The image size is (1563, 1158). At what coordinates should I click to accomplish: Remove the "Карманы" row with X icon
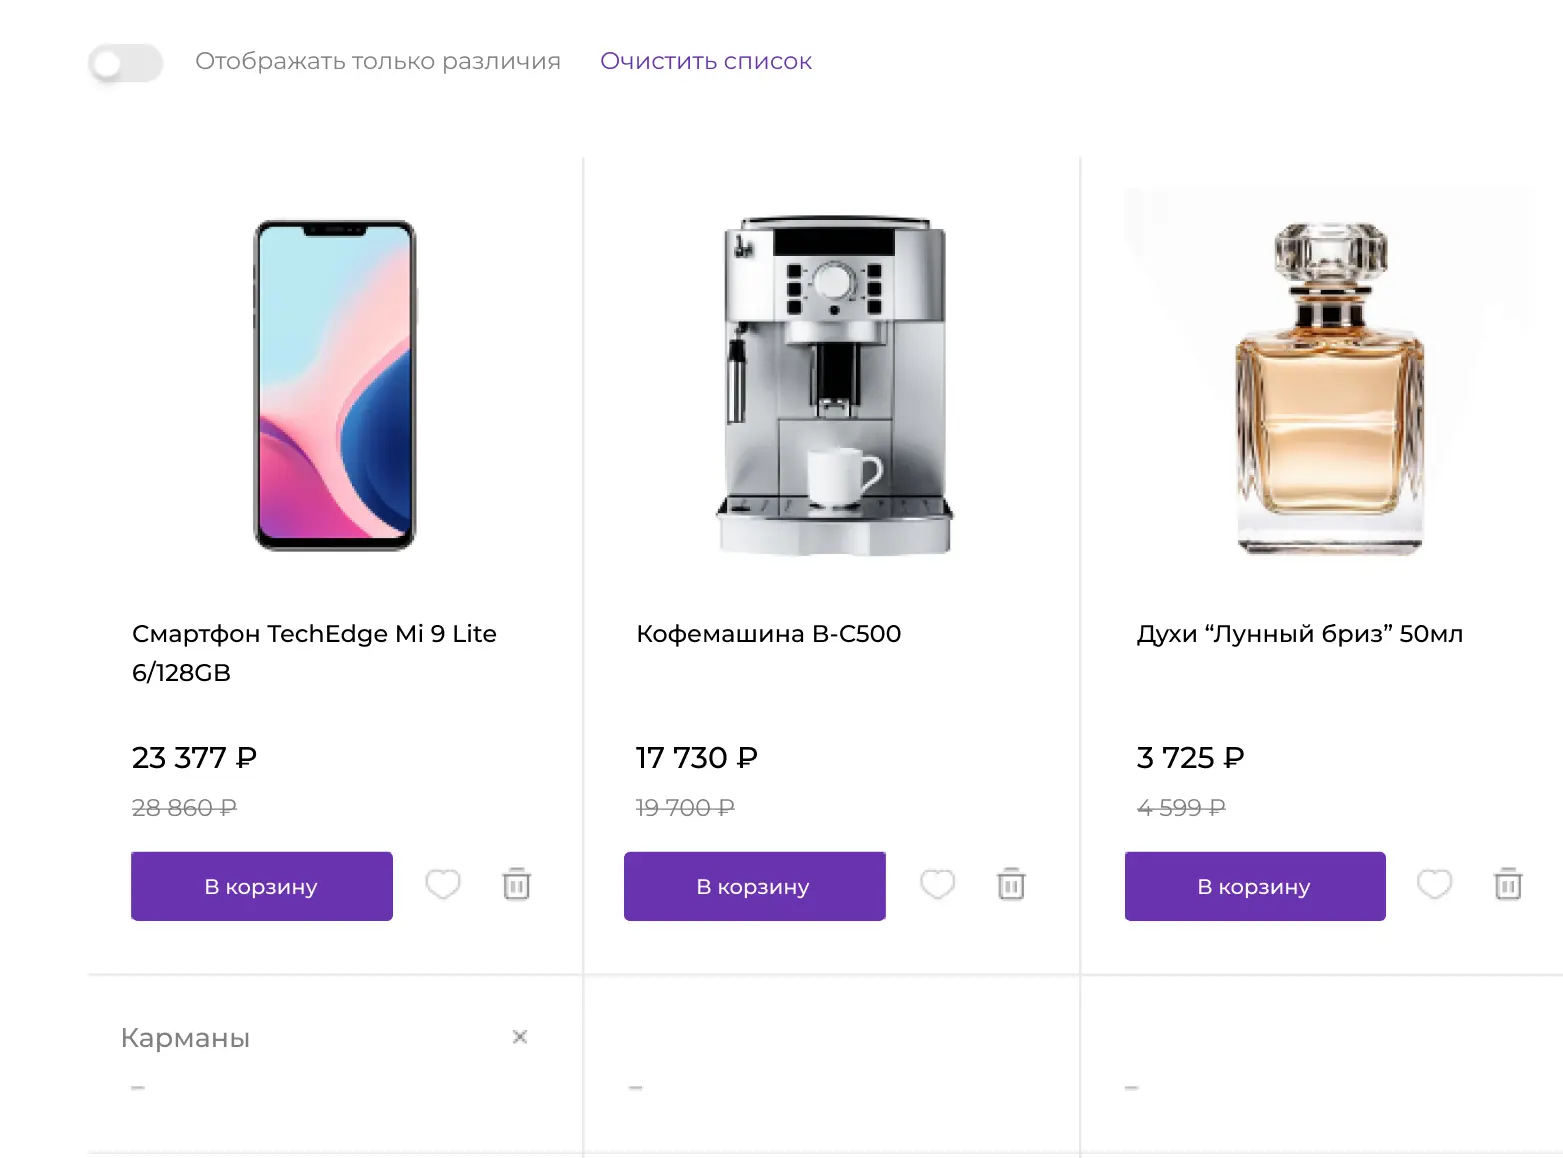(520, 1037)
